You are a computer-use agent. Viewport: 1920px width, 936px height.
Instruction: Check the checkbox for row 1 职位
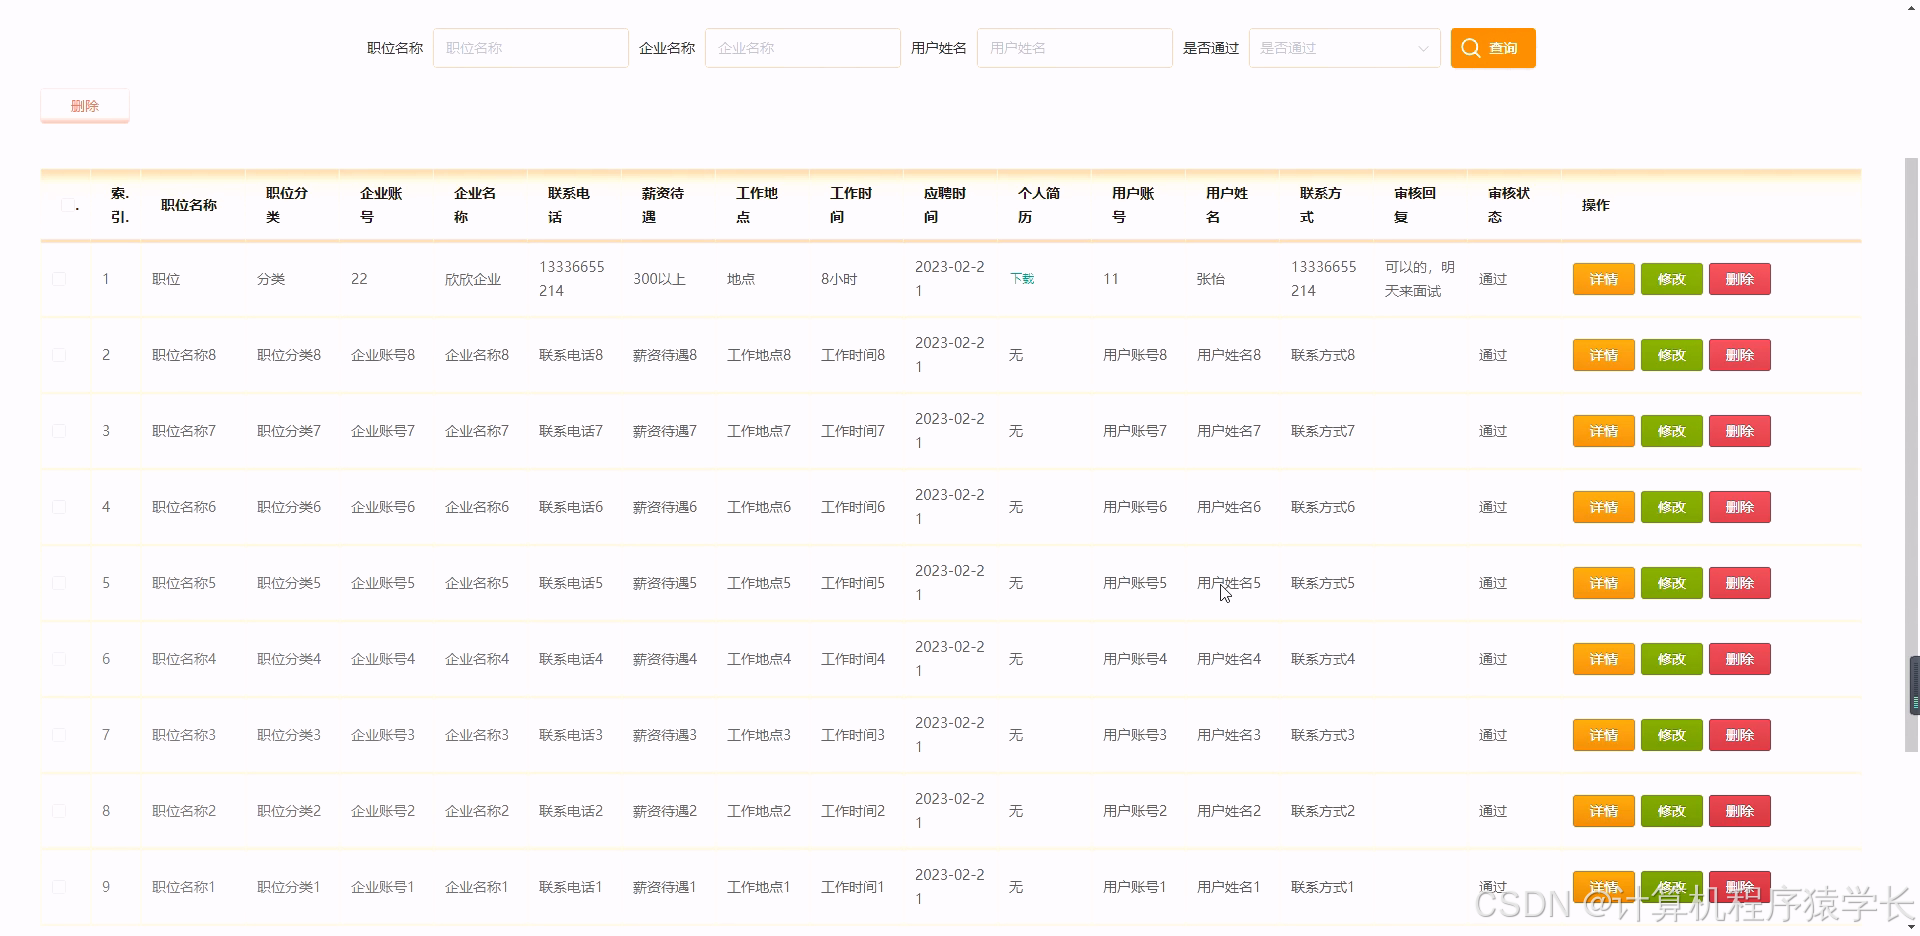click(59, 279)
